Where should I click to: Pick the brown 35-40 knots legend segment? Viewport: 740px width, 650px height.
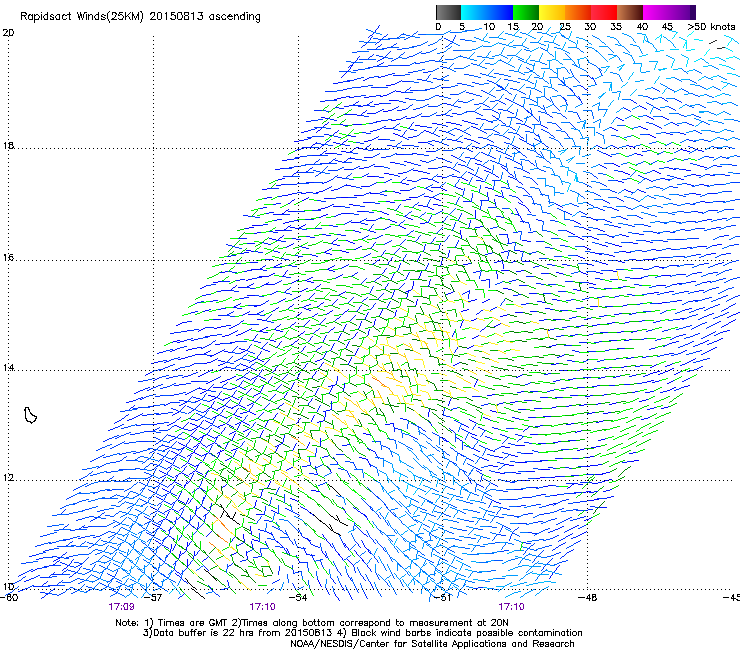point(630,12)
